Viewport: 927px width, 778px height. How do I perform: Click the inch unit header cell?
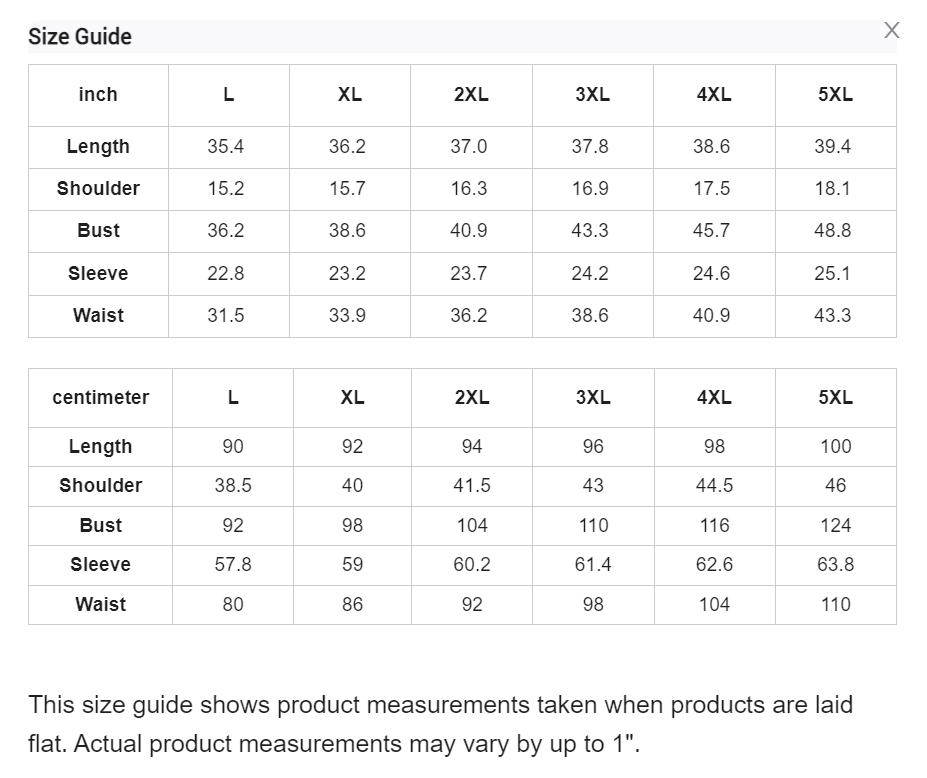click(x=98, y=95)
